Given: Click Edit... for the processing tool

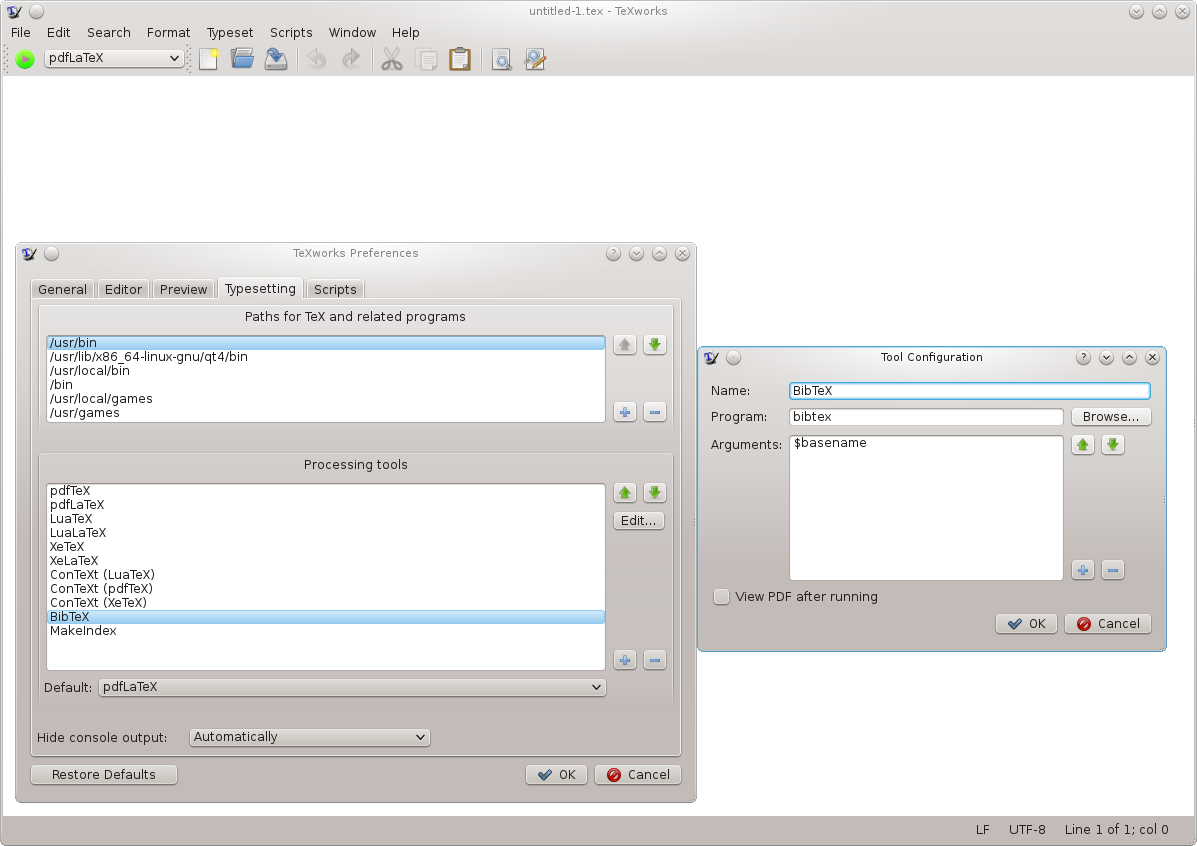Looking at the screenshot, I should 638,521.
